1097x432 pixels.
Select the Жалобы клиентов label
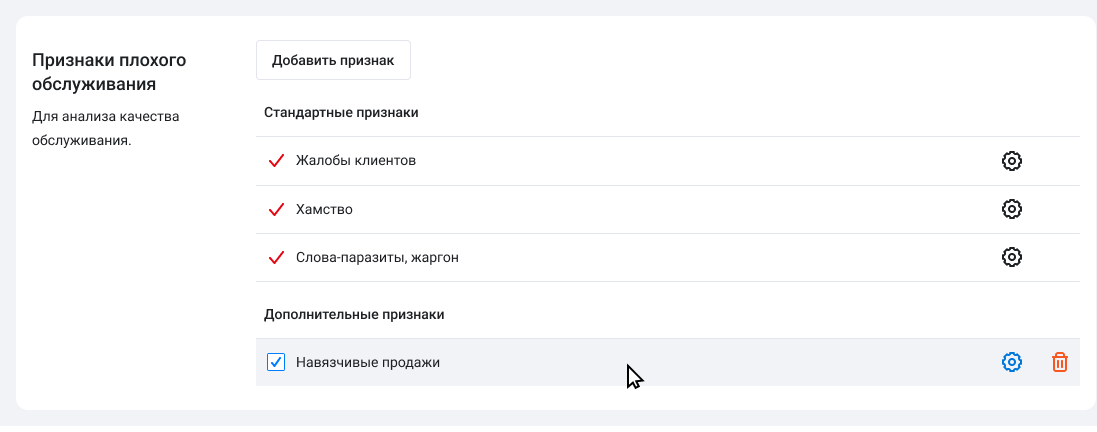click(355, 161)
